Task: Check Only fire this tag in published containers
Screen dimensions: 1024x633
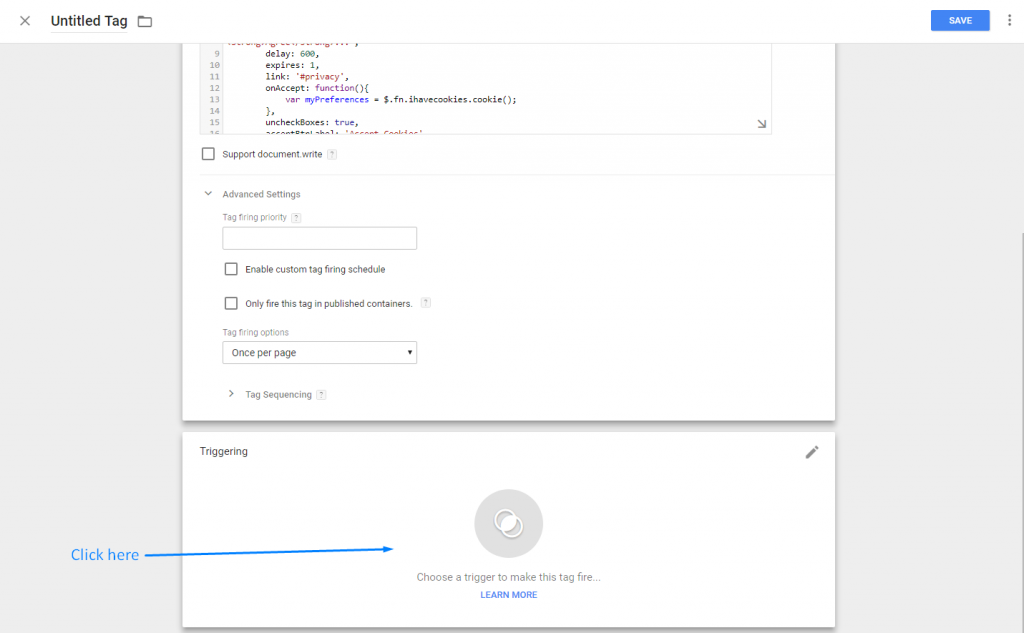Action: (x=231, y=303)
